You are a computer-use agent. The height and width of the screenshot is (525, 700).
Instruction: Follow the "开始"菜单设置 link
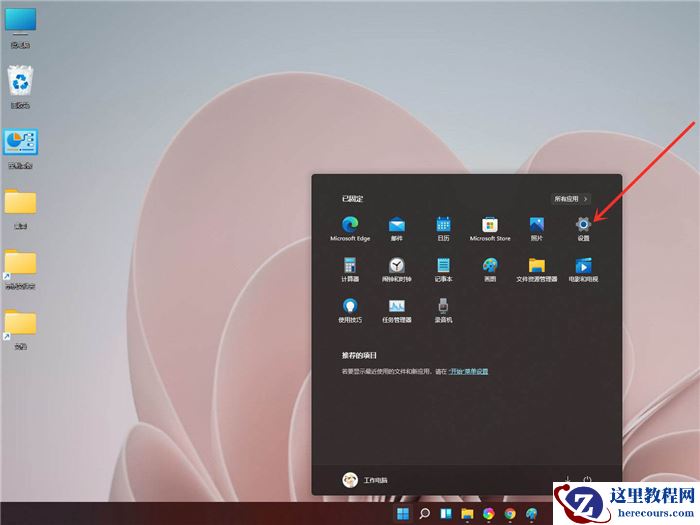coord(468,371)
